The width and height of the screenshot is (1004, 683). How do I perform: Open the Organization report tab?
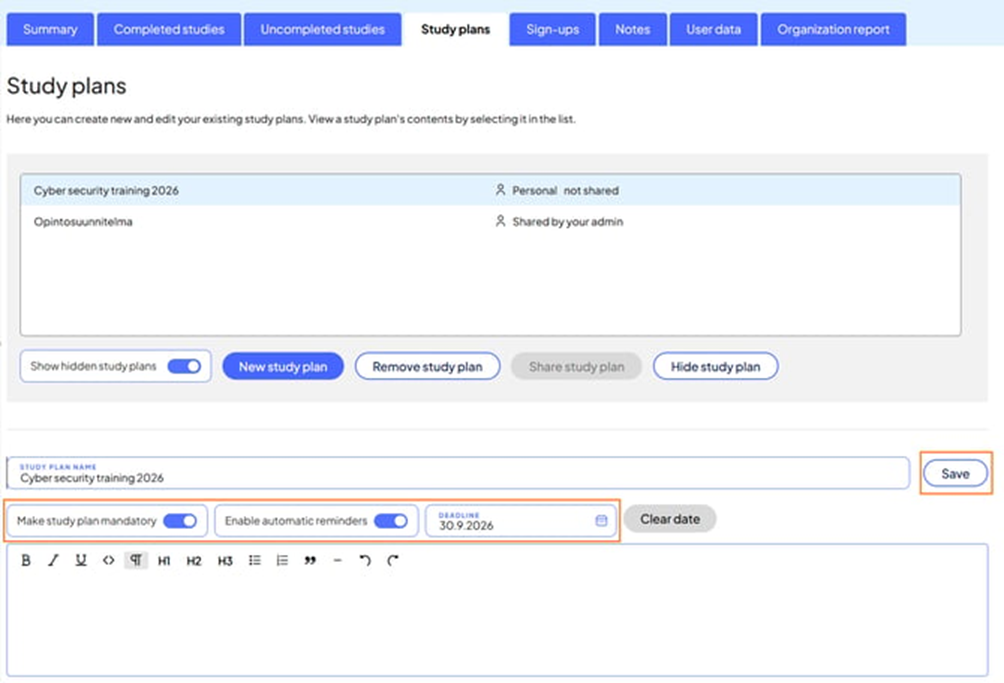[833, 30]
